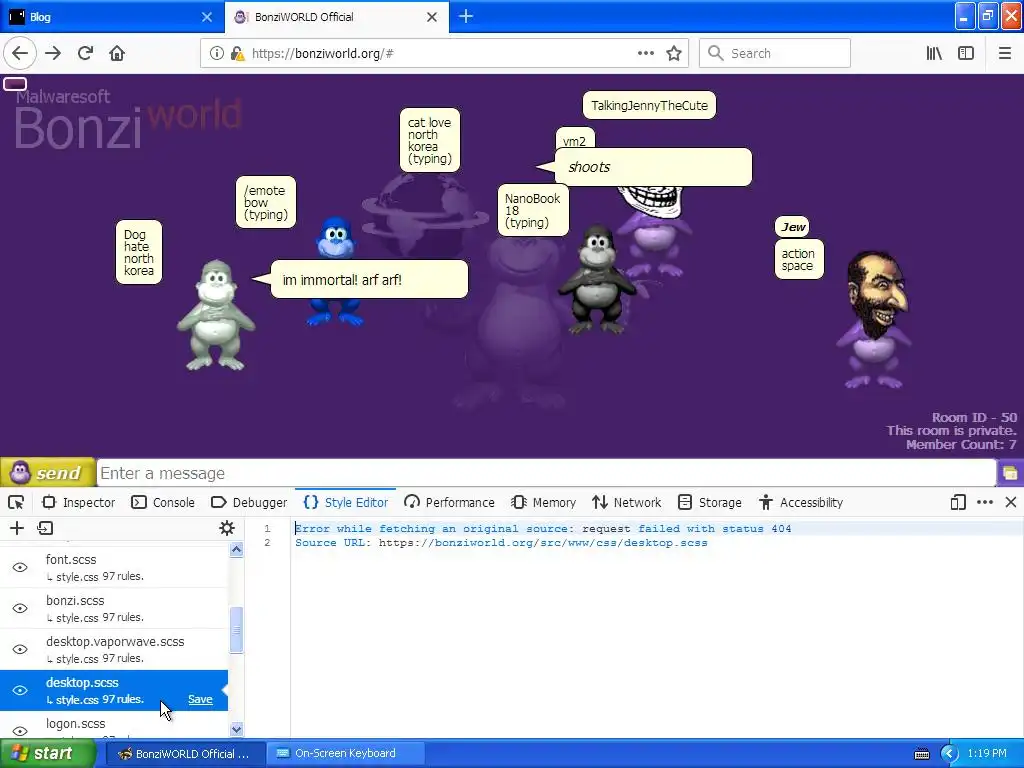Select bonzi.scss in the stylesheet list
Viewport: 1024px width, 768px height.
(114, 608)
